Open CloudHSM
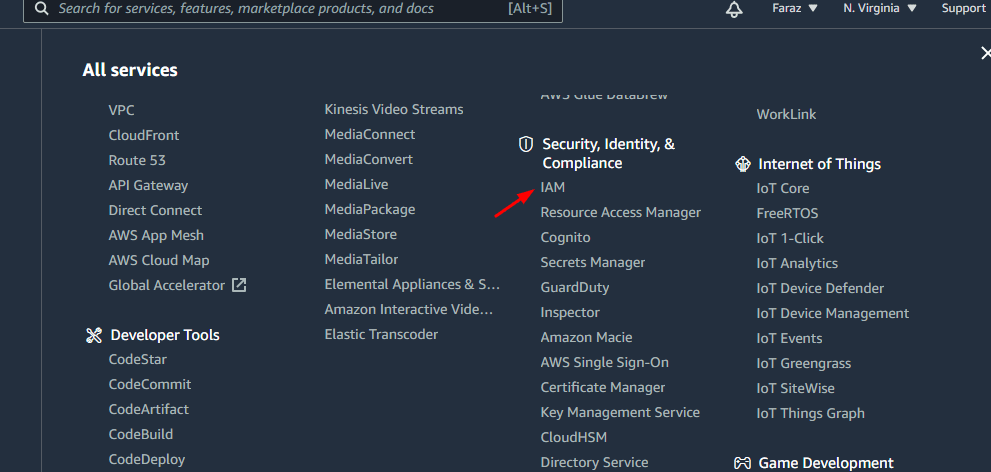The width and height of the screenshot is (991, 472). point(573,437)
